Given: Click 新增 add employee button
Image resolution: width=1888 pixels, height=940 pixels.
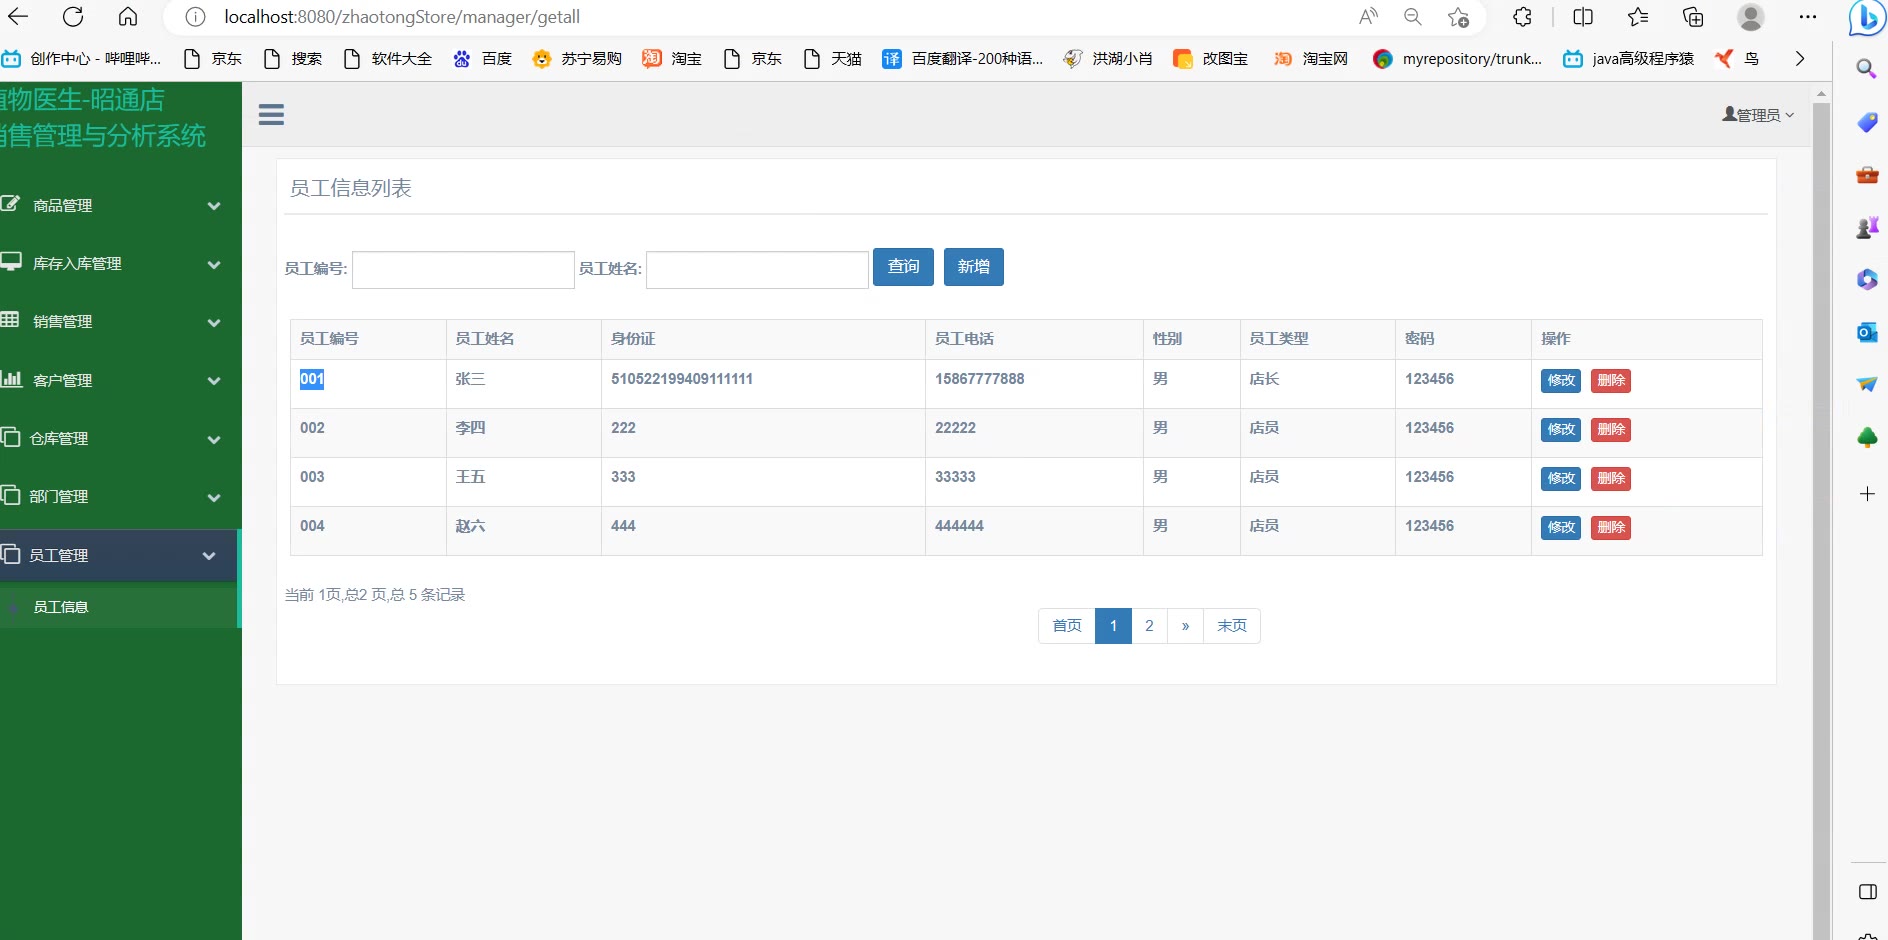Looking at the screenshot, I should tap(974, 267).
